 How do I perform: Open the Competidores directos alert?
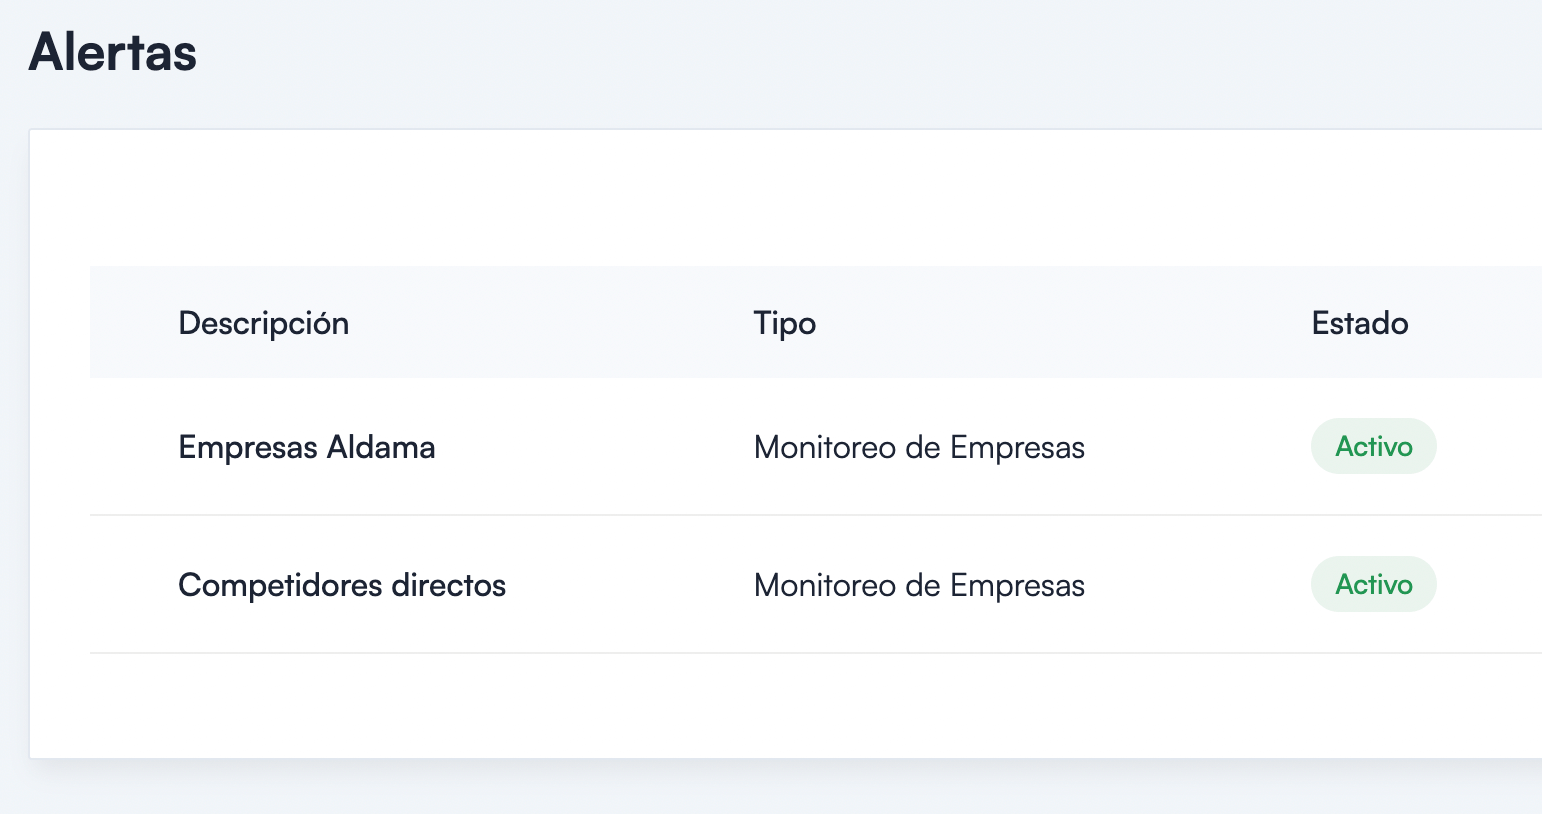tap(342, 585)
